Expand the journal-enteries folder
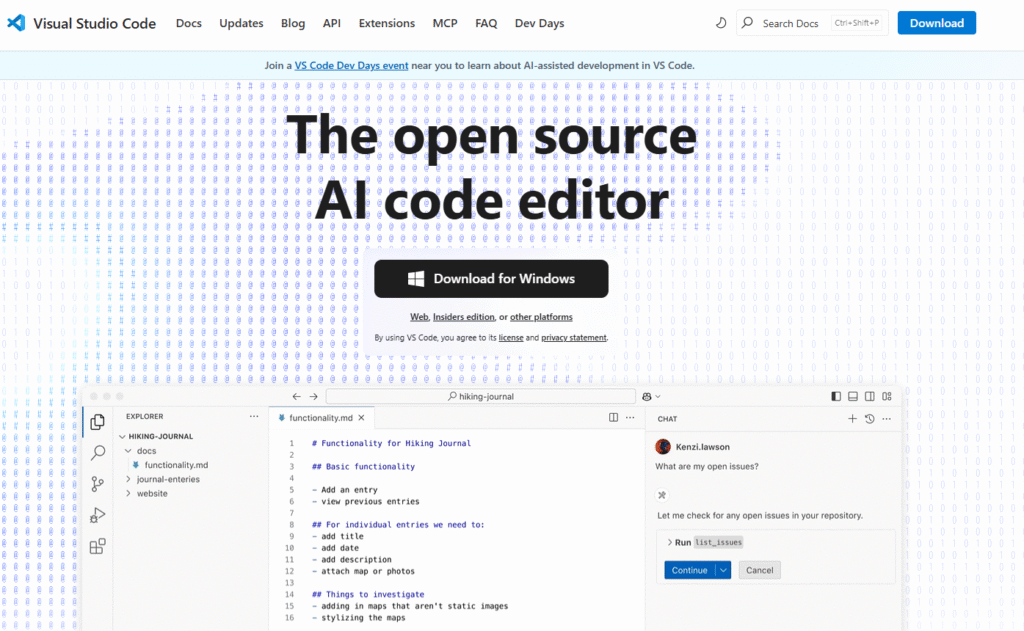The height and width of the screenshot is (631, 1024). (129, 479)
